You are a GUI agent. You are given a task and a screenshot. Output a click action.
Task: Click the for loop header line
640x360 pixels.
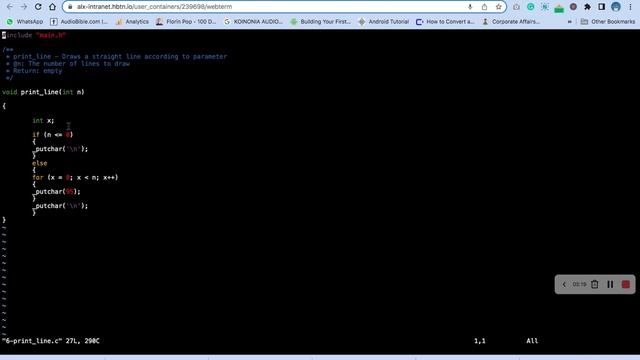coord(75,178)
